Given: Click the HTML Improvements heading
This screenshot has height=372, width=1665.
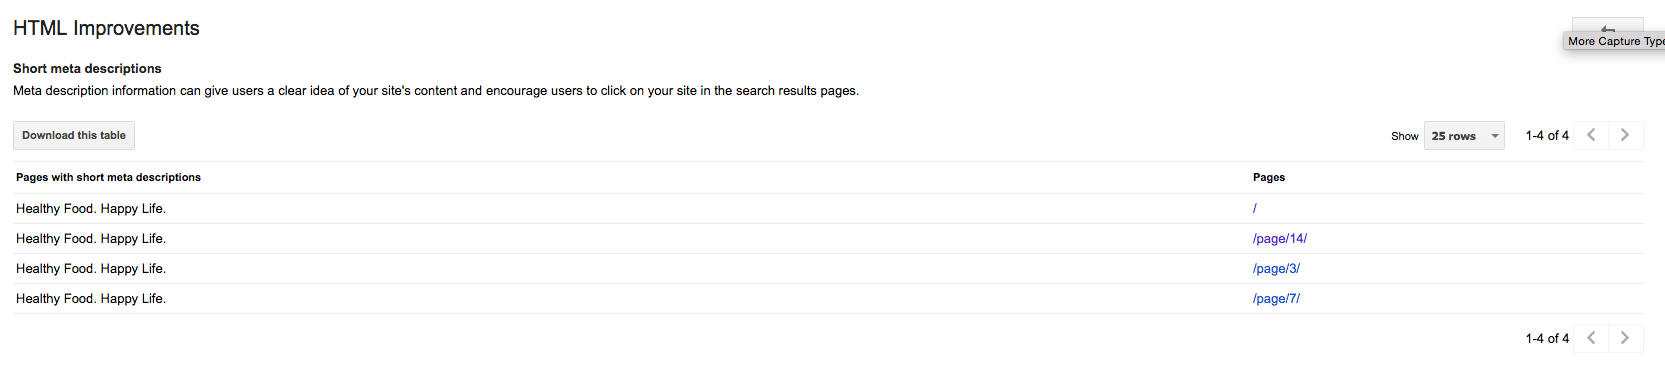Looking at the screenshot, I should tap(106, 28).
